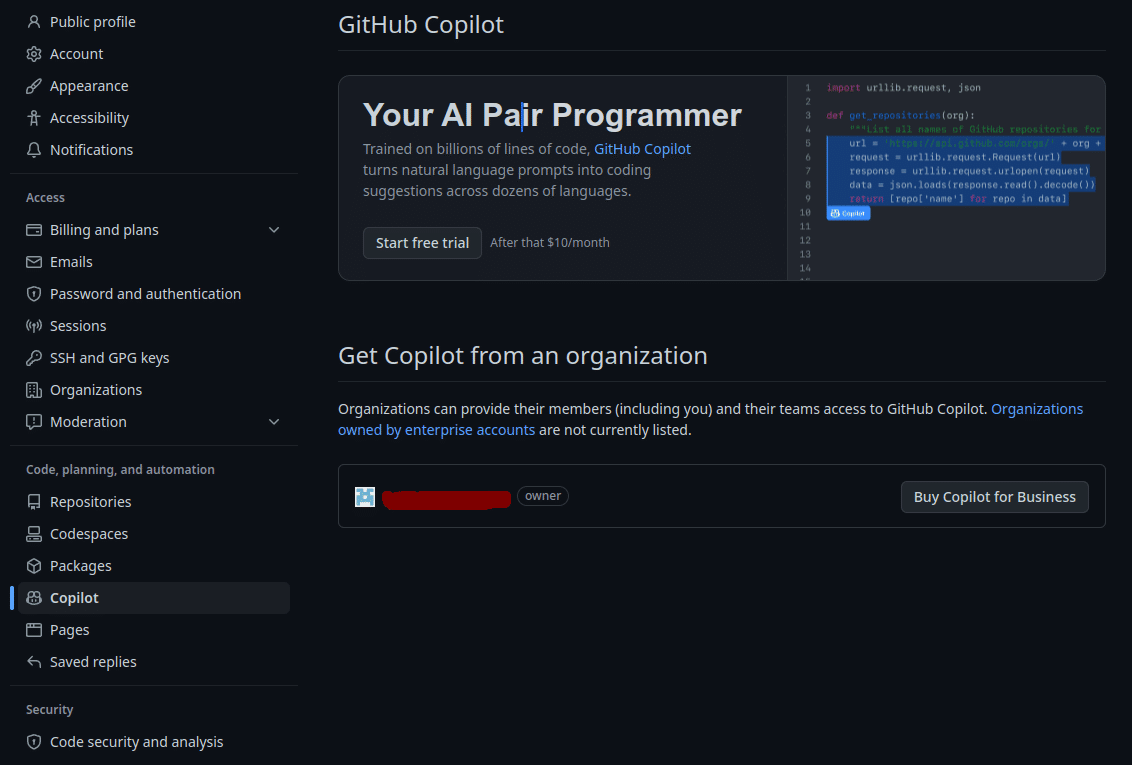Click the 'Security' section label

click(49, 710)
